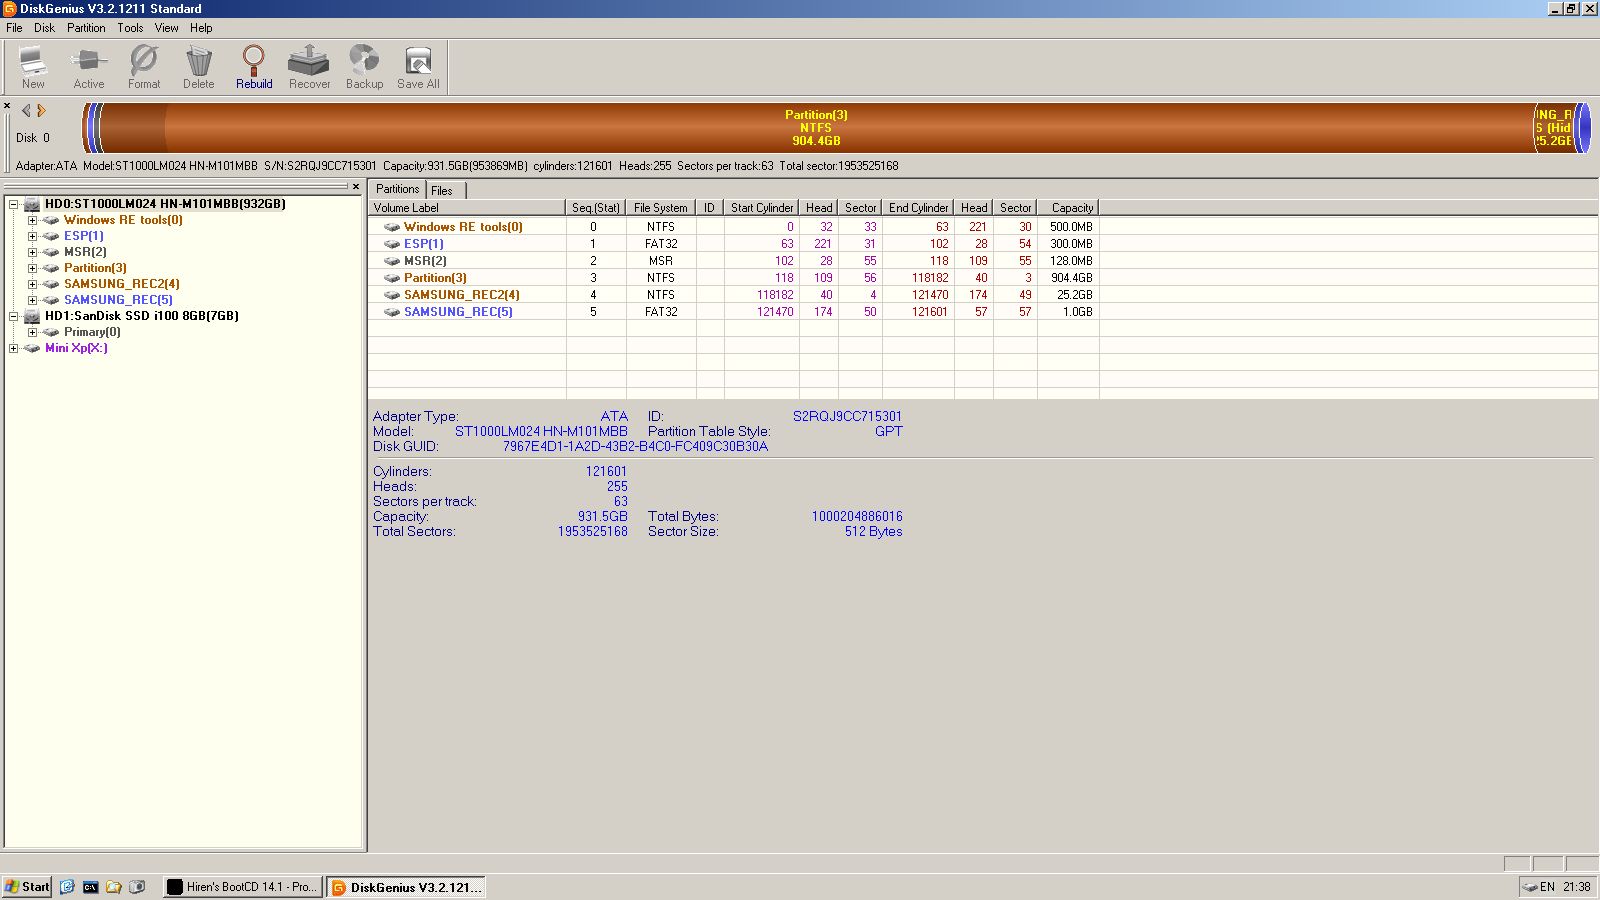Go to next disk arrow
This screenshot has height=900, width=1600.
[41, 111]
